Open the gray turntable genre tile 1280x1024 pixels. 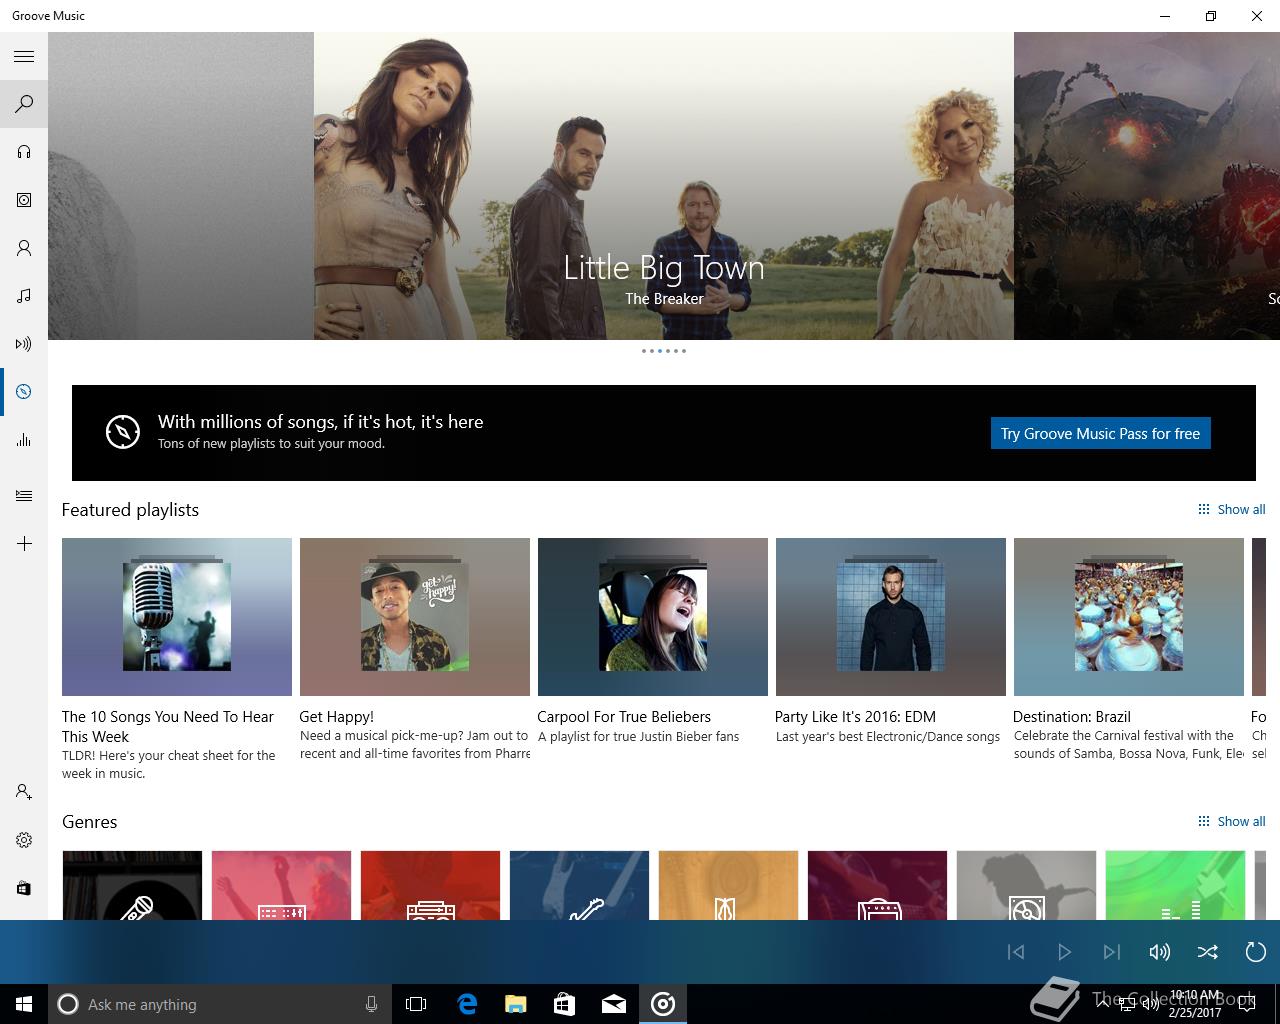pyautogui.click(x=1026, y=885)
